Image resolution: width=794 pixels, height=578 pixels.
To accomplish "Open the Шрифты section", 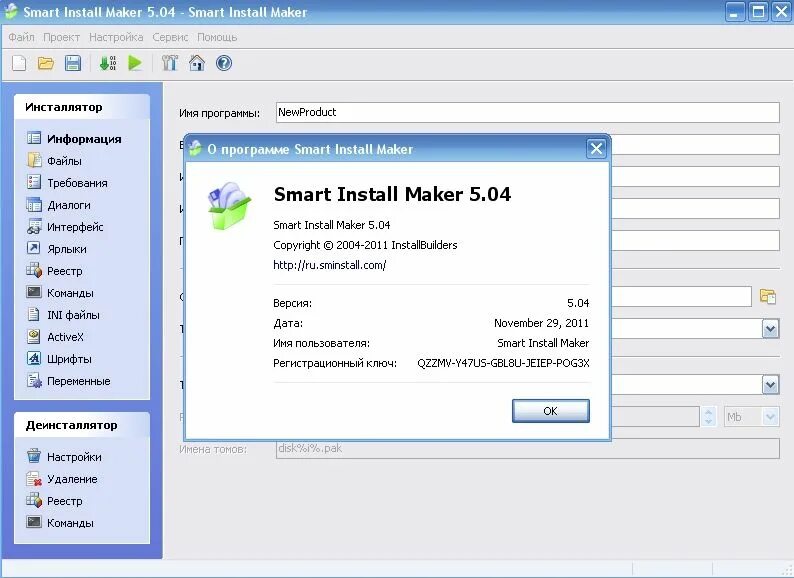I will 59,359.
